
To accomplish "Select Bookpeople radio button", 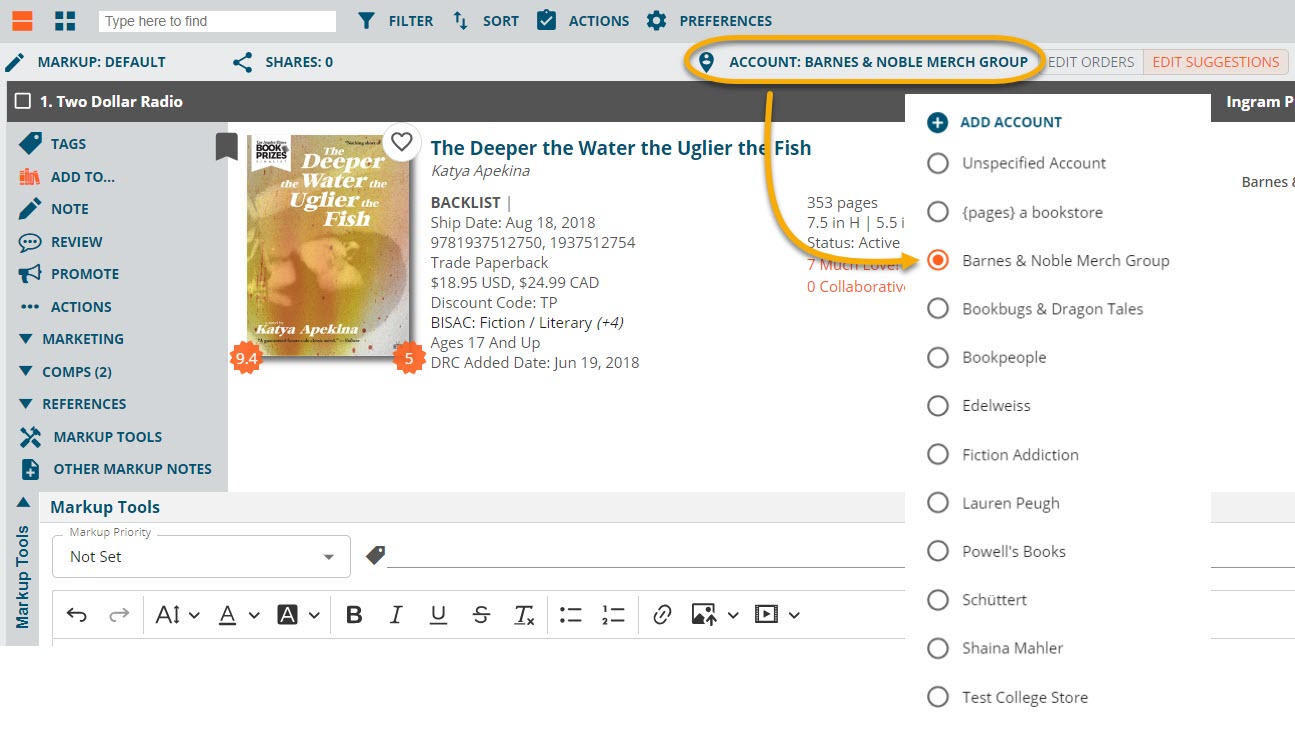I will [x=938, y=357].
